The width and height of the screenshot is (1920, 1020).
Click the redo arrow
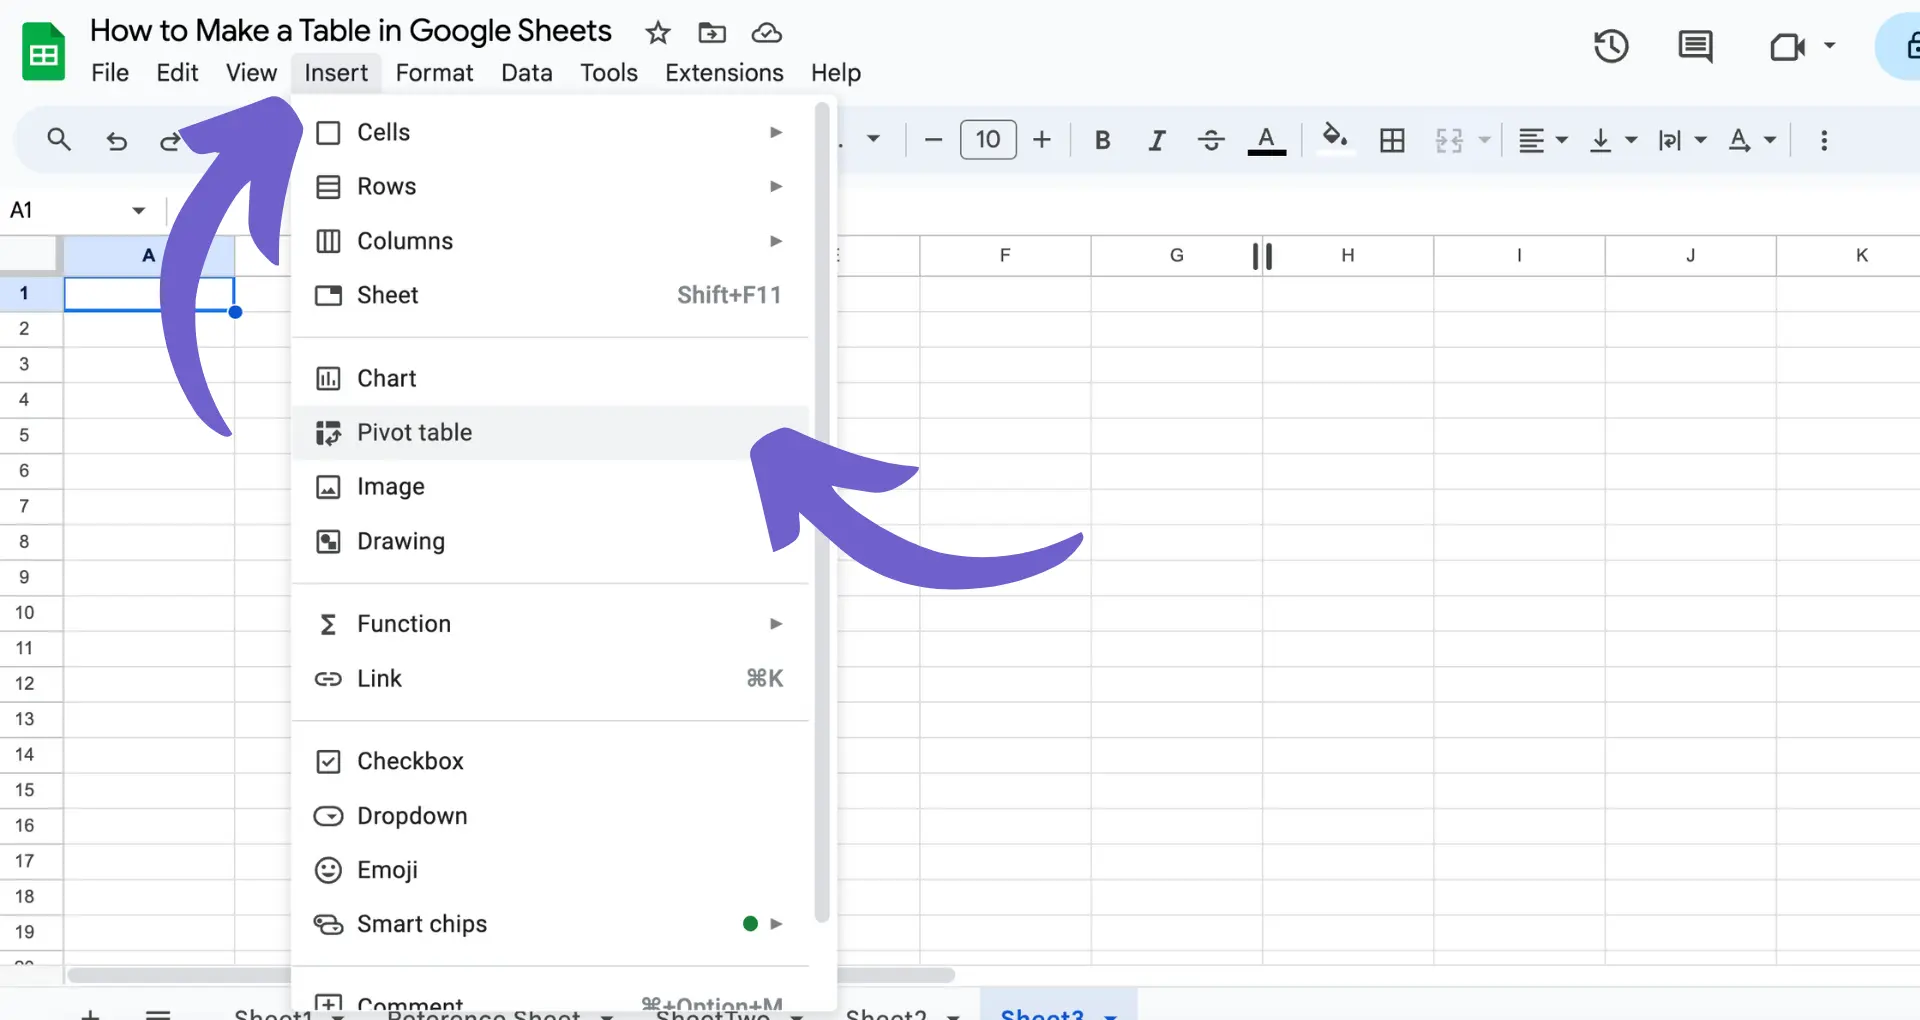(x=171, y=141)
